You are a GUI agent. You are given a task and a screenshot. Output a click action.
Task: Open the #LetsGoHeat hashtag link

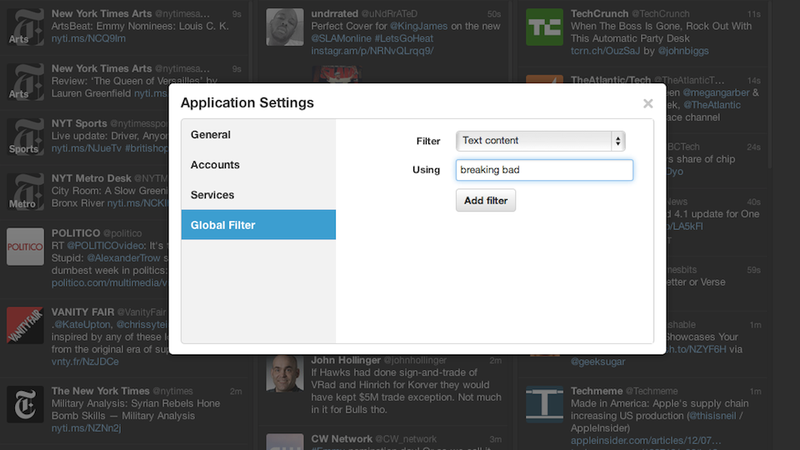coord(404,39)
